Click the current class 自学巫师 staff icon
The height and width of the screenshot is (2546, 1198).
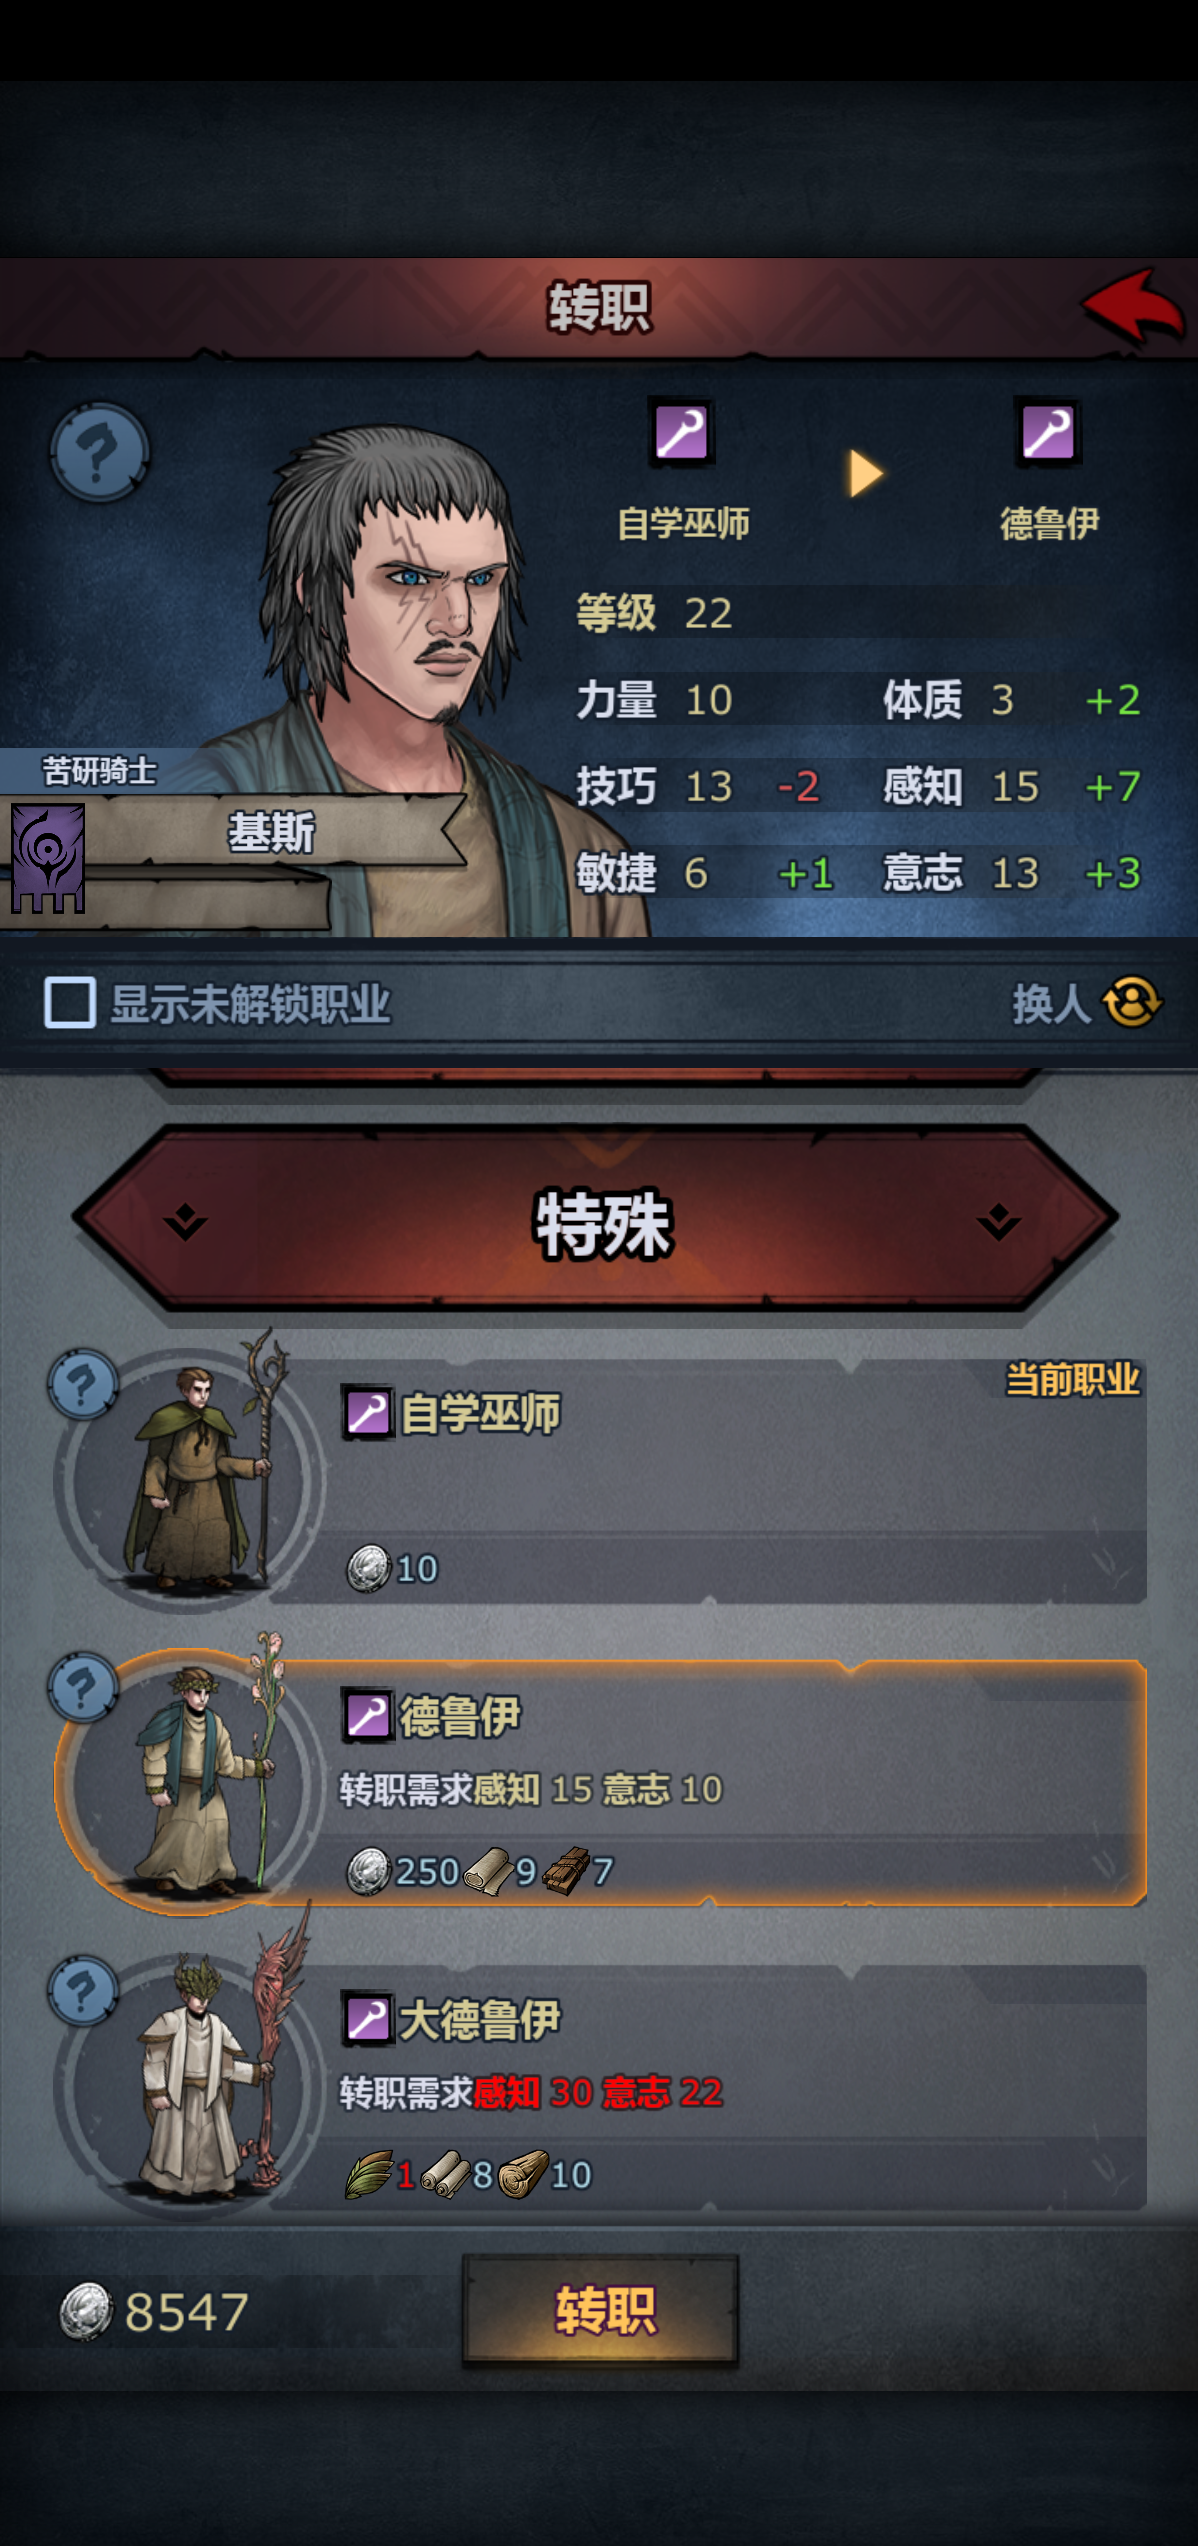(681, 433)
